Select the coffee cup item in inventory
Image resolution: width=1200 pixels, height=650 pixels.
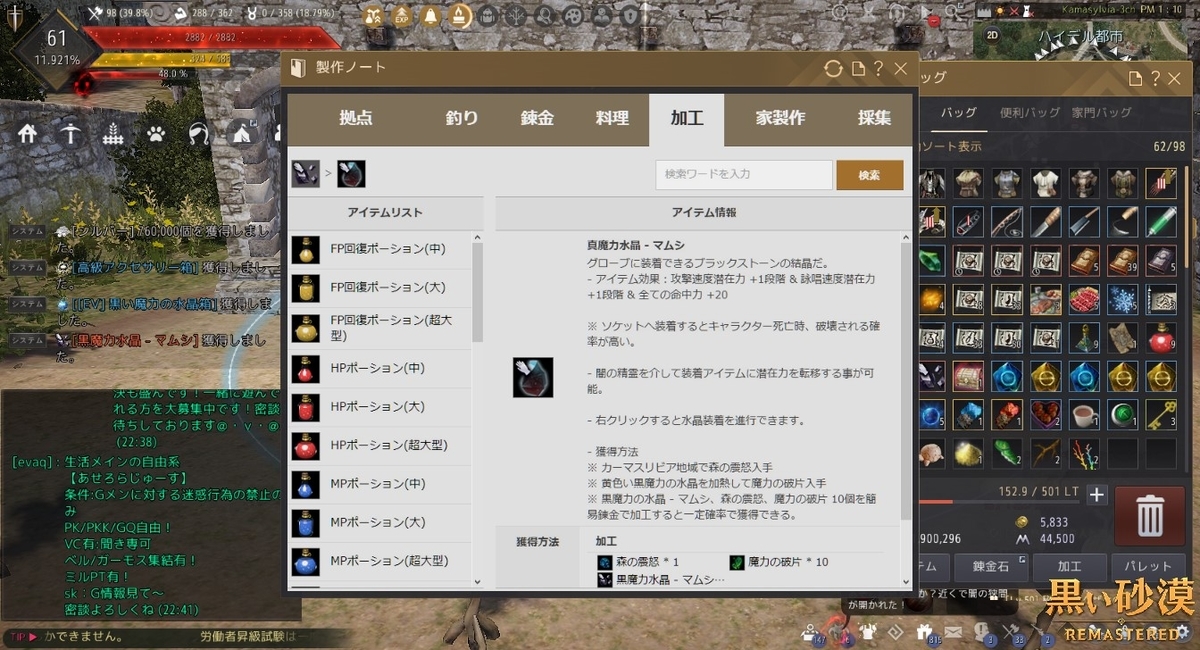point(1084,413)
